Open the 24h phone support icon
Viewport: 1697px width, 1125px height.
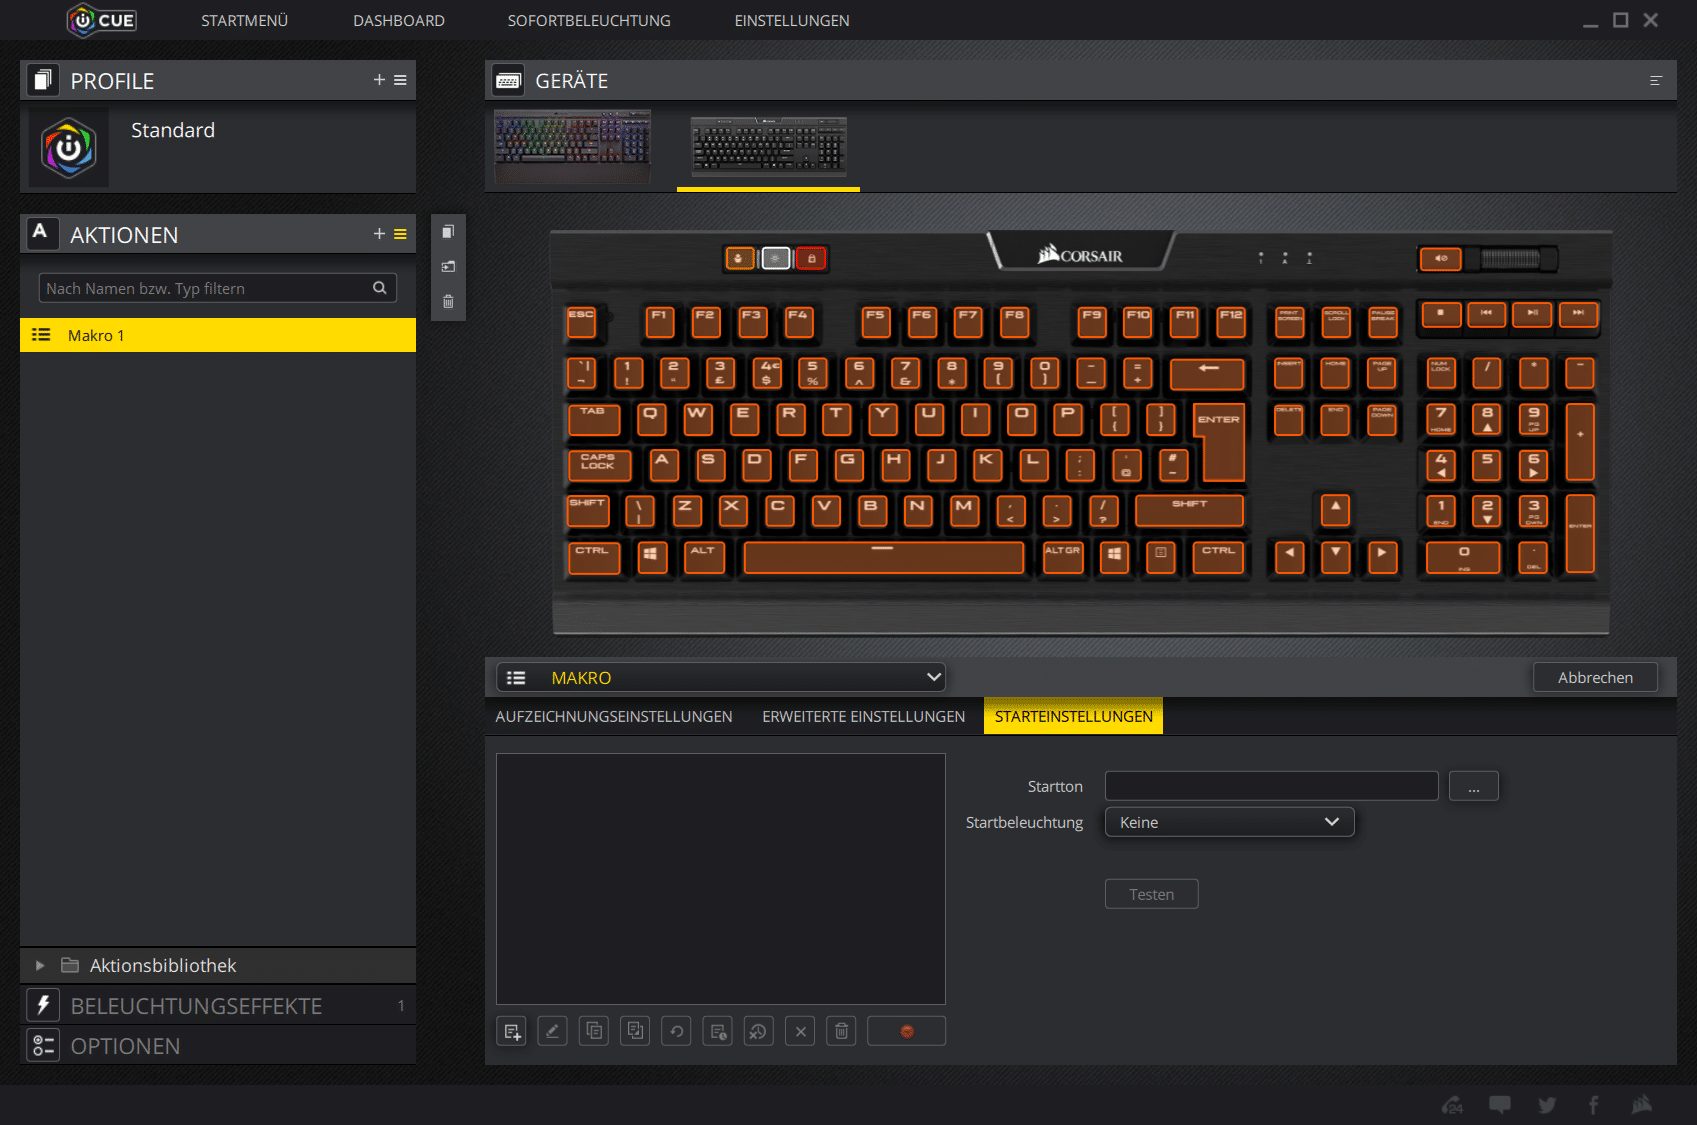coord(1452,1105)
